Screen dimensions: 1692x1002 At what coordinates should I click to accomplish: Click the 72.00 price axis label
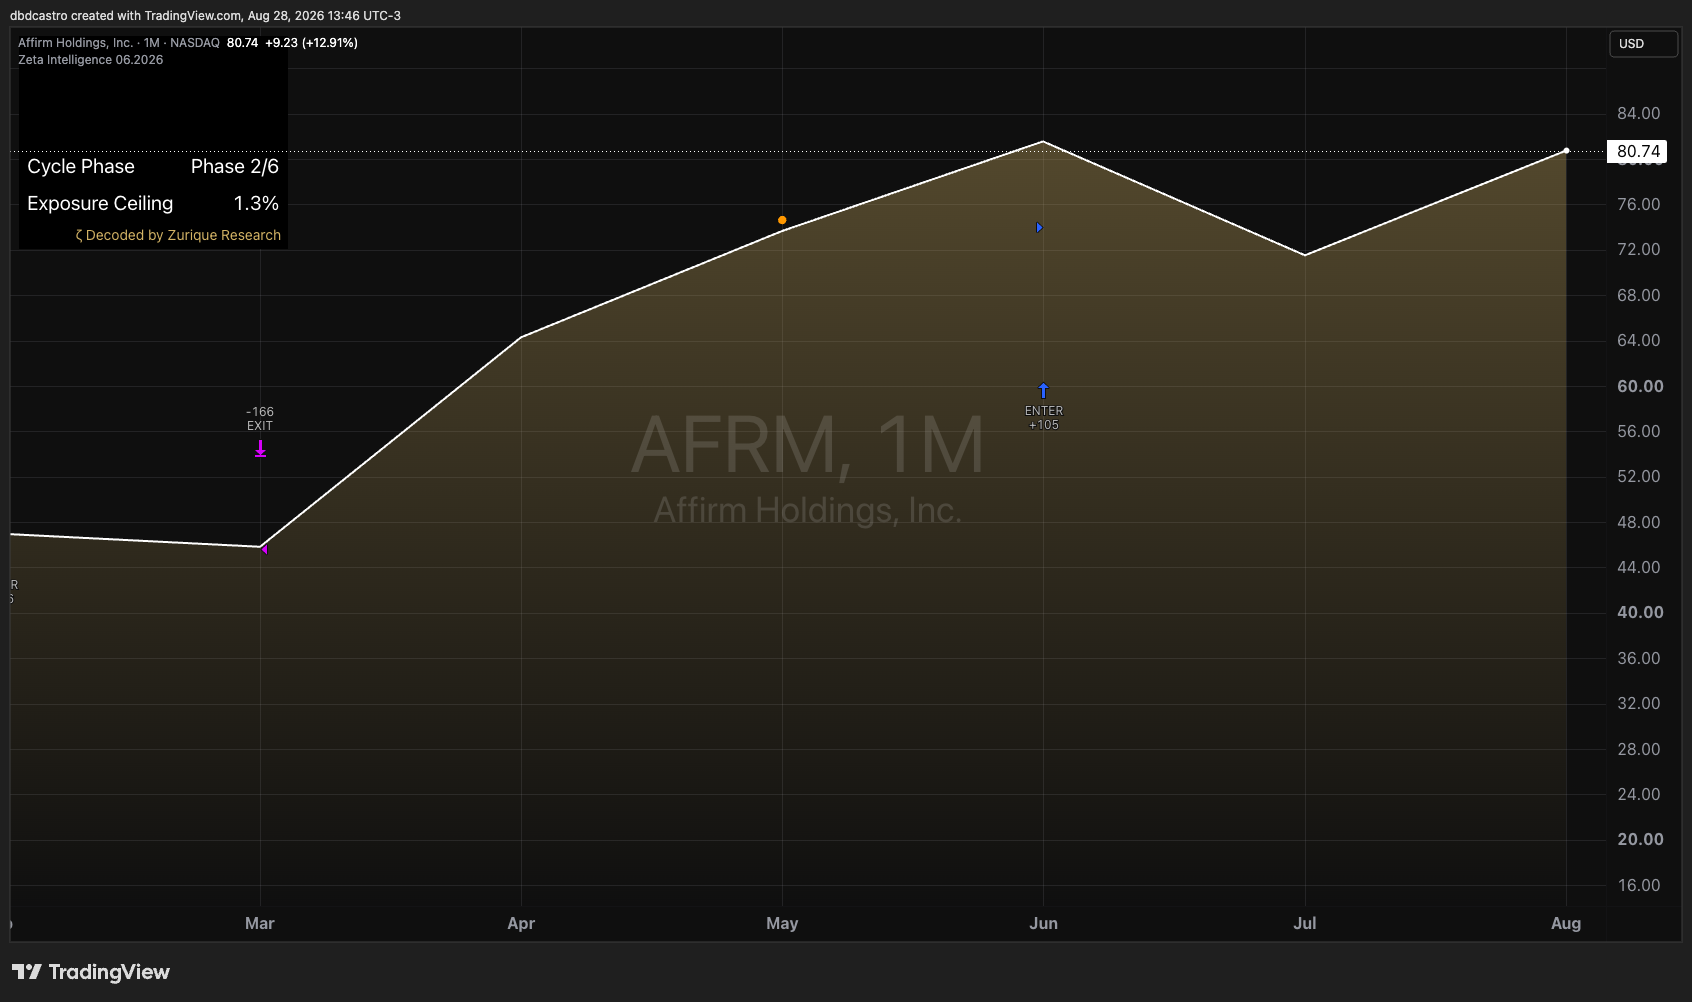[x=1639, y=249]
